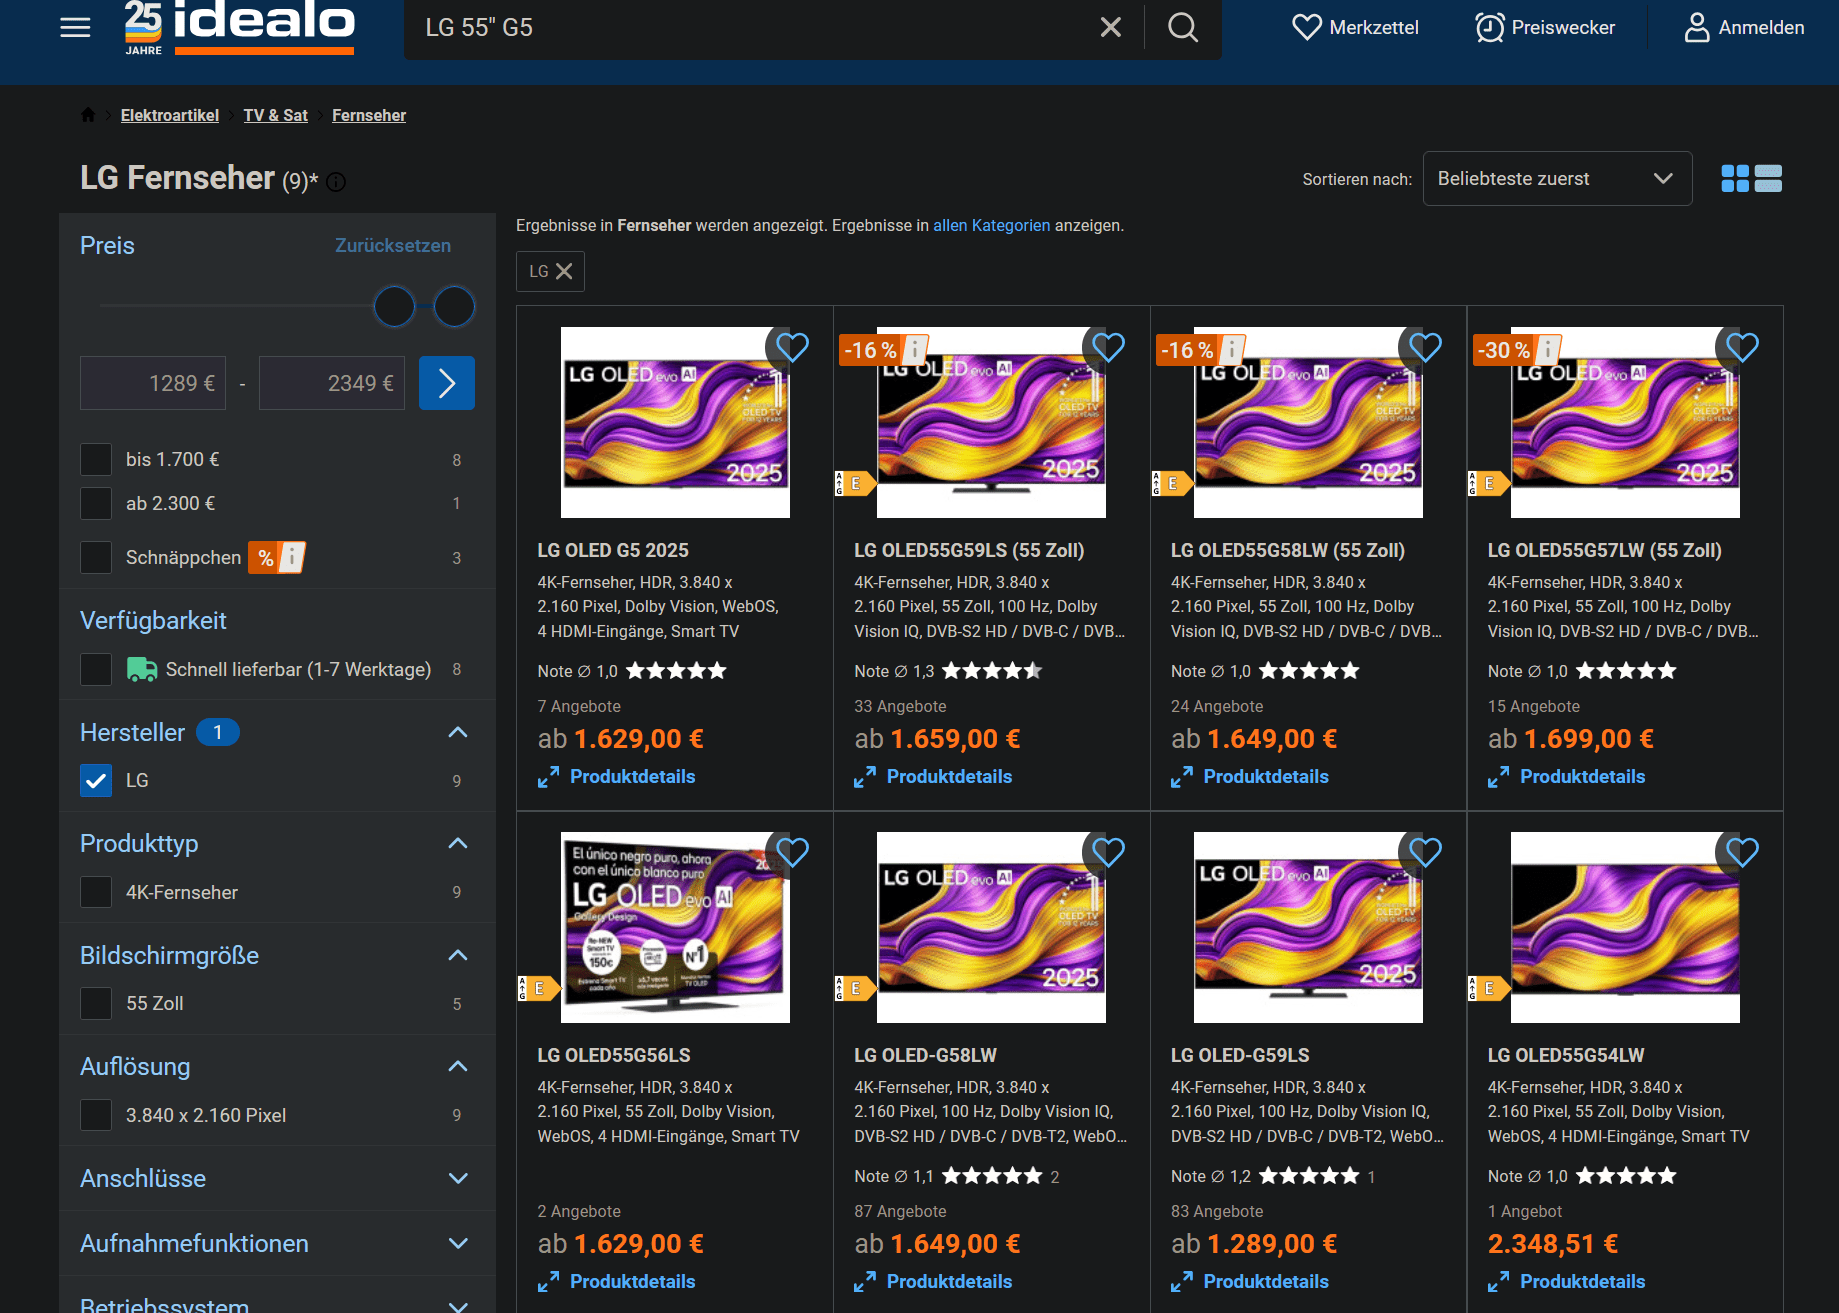Screen dimensions: 1839x1313
Task: Click the -16 % badge on OLED55G58LW
Action: click(x=1201, y=350)
